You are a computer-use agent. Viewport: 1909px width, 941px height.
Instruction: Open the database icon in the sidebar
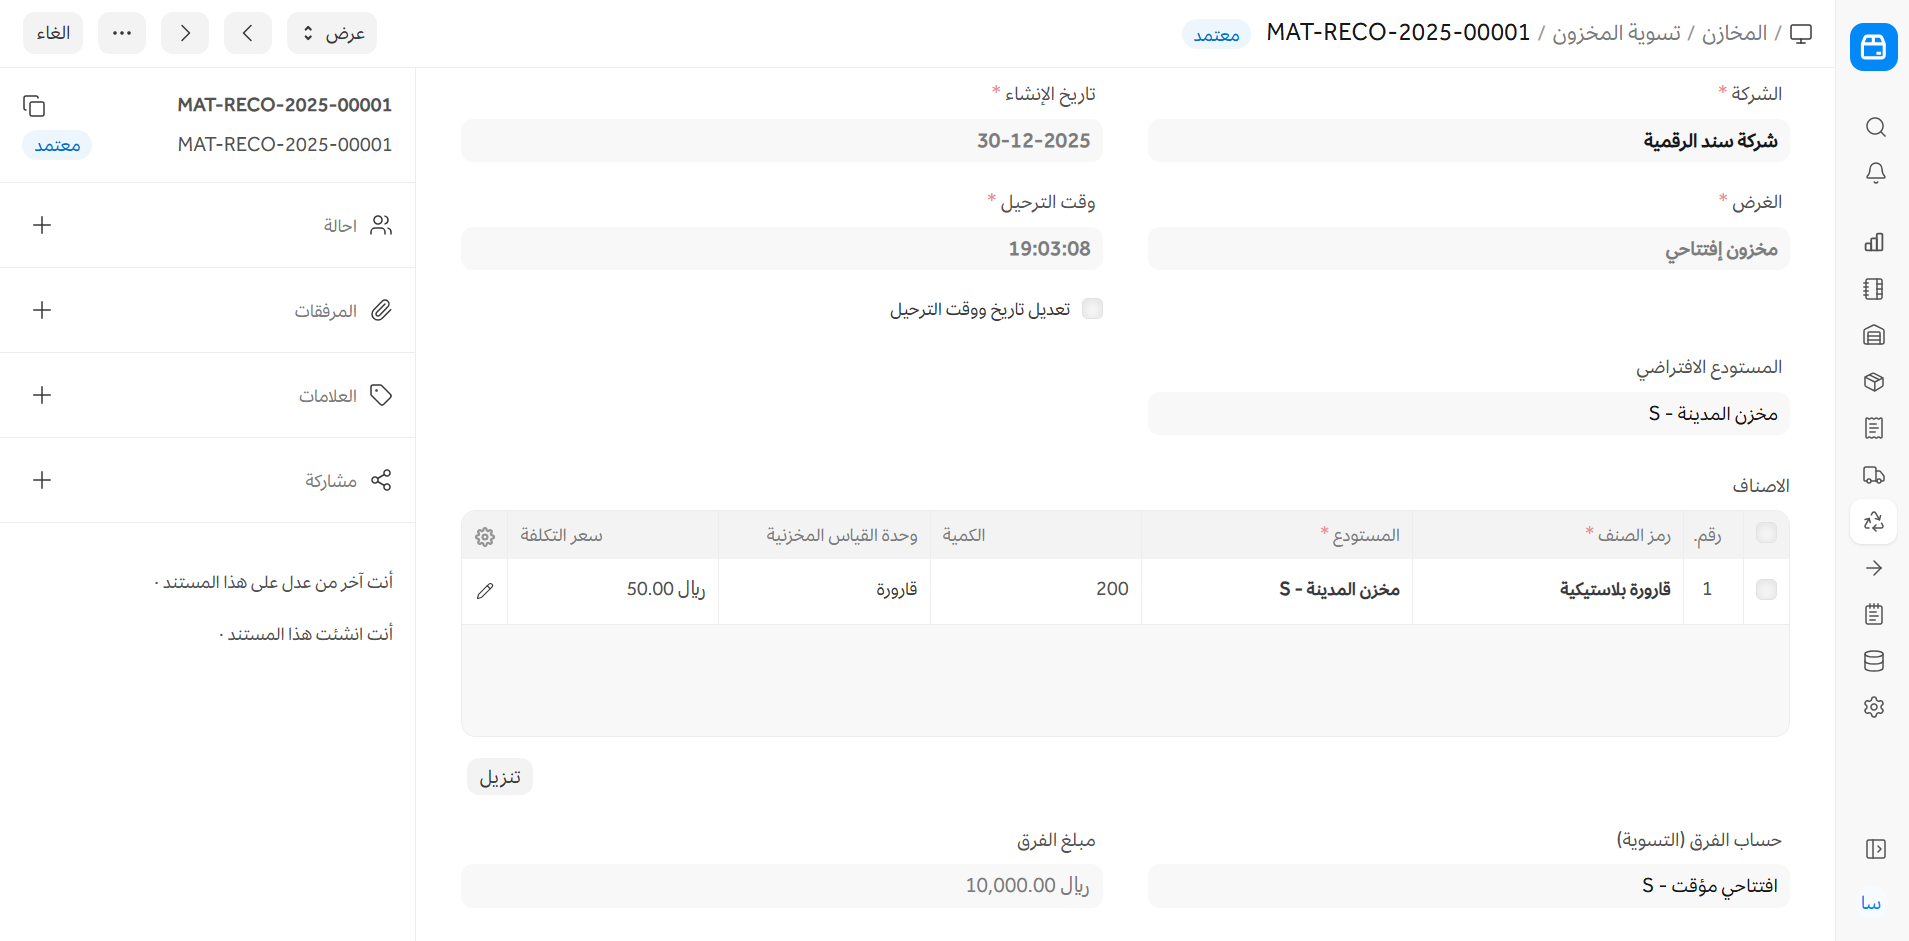click(x=1874, y=661)
